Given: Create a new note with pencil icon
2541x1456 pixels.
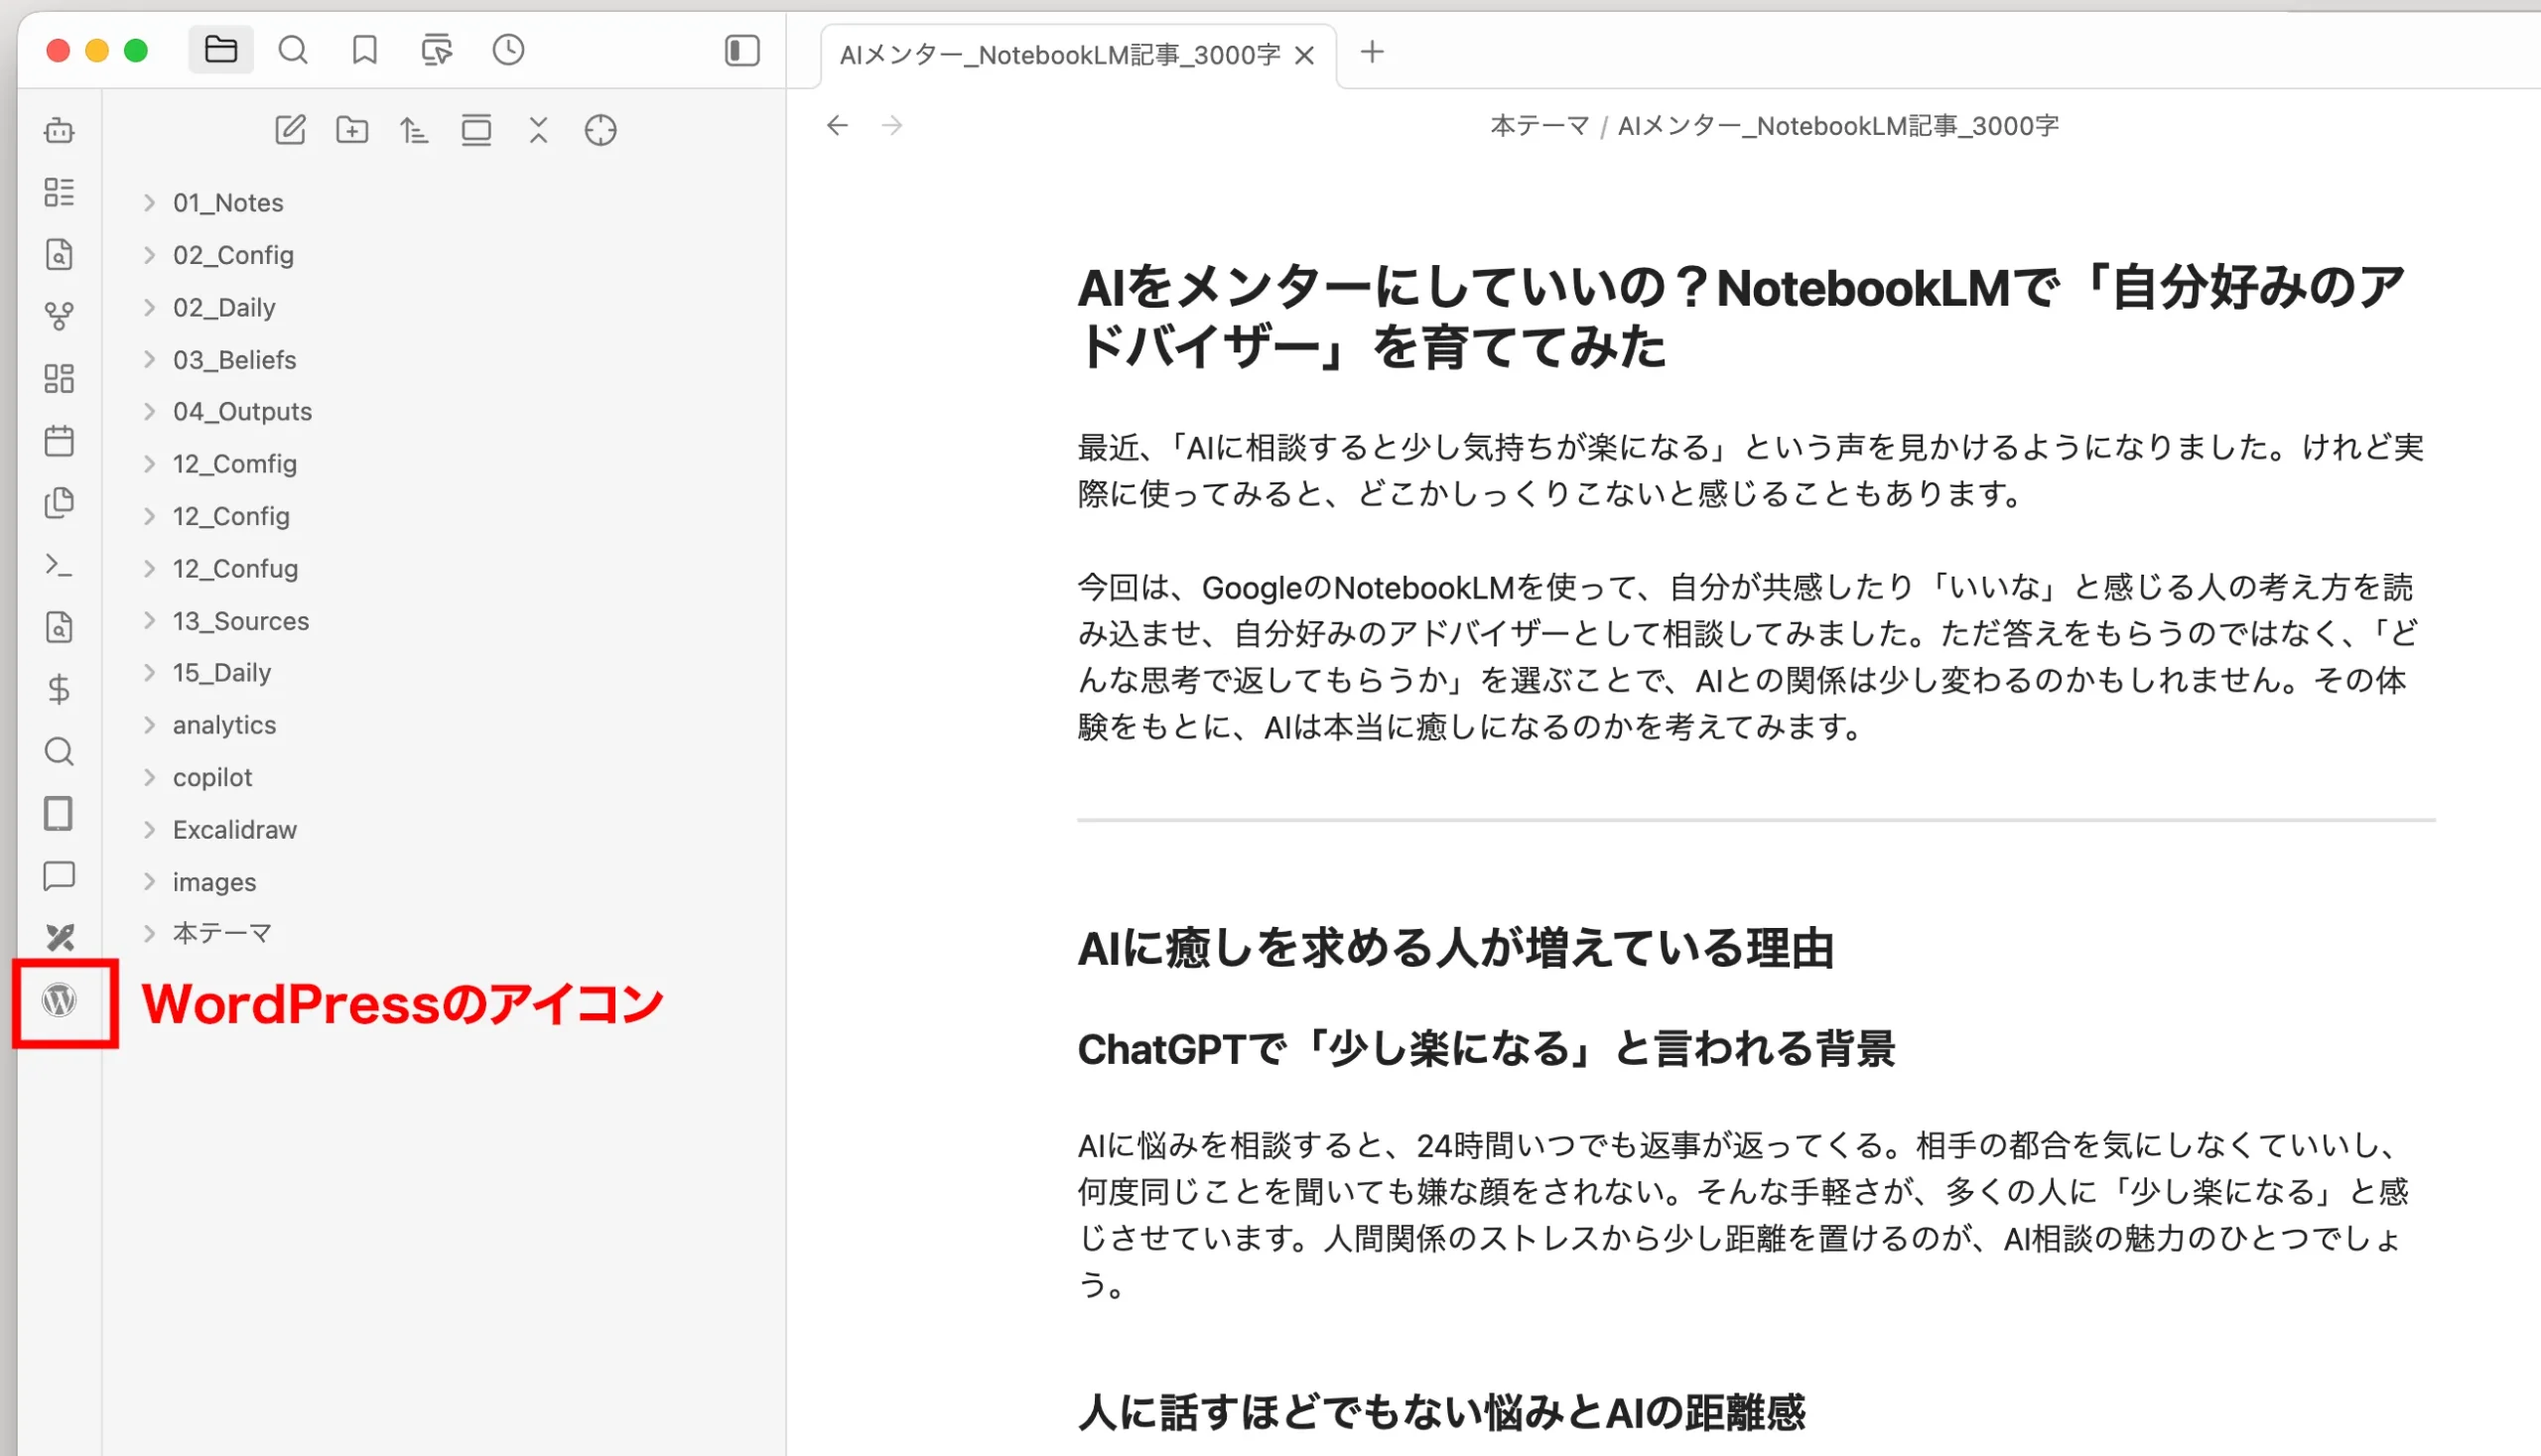Looking at the screenshot, I should pos(290,130).
